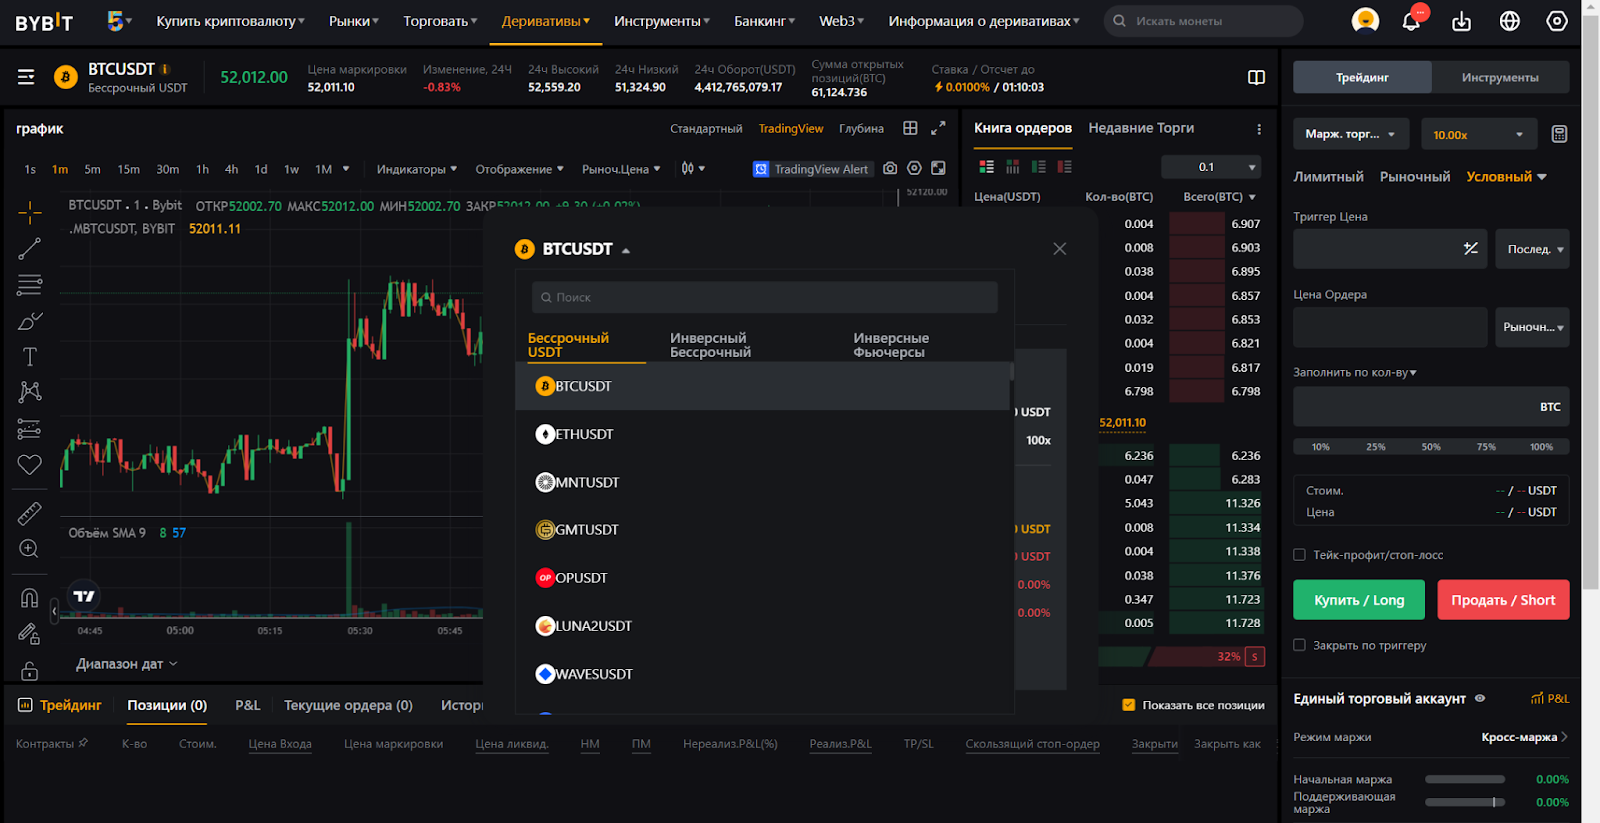Image resolution: width=1600 pixels, height=823 pixels.
Task: Open the order book 0.1 grouping dropdown
Action: [x=1226, y=167]
